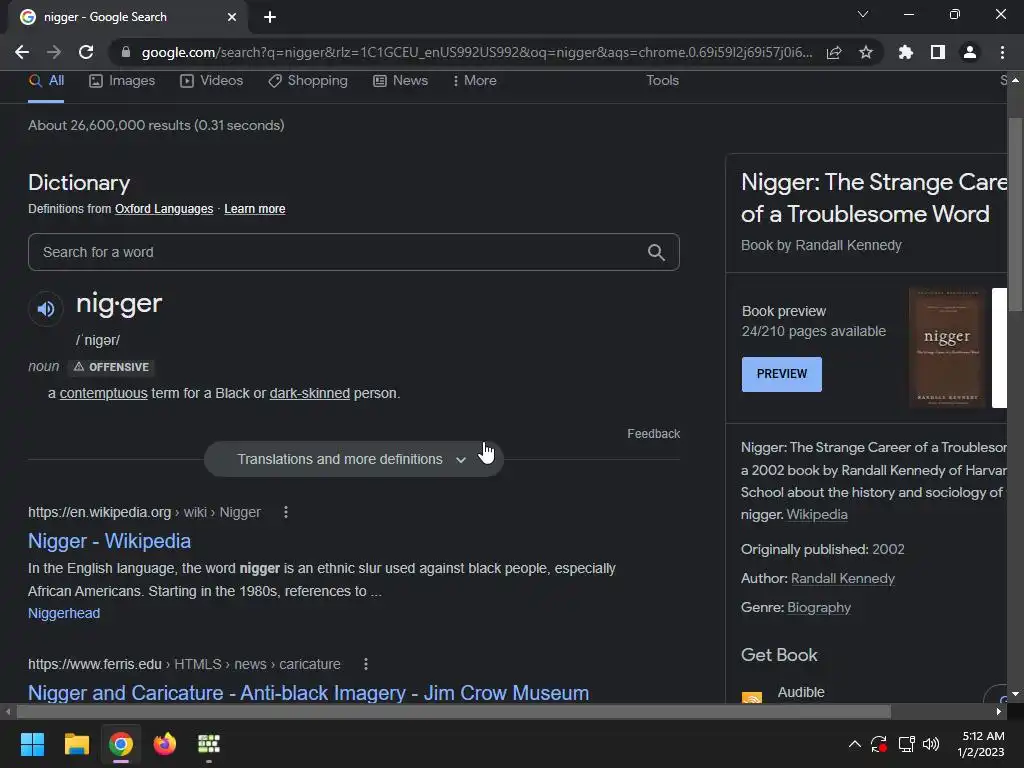The image size is (1024, 768).
Task: Open the Tools search filter
Action: pyautogui.click(x=662, y=80)
